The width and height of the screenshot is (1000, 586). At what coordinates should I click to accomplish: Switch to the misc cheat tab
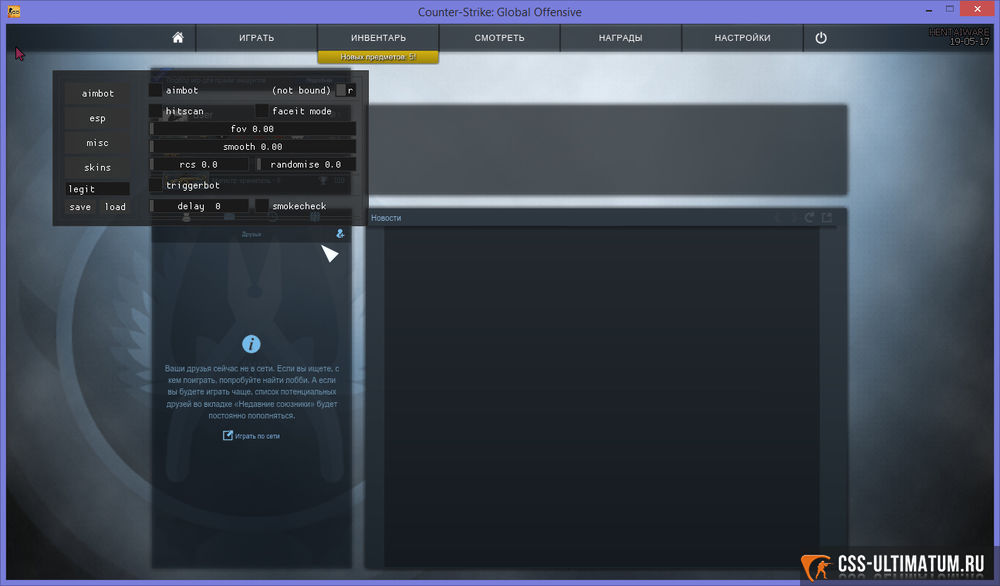tap(98, 143)
